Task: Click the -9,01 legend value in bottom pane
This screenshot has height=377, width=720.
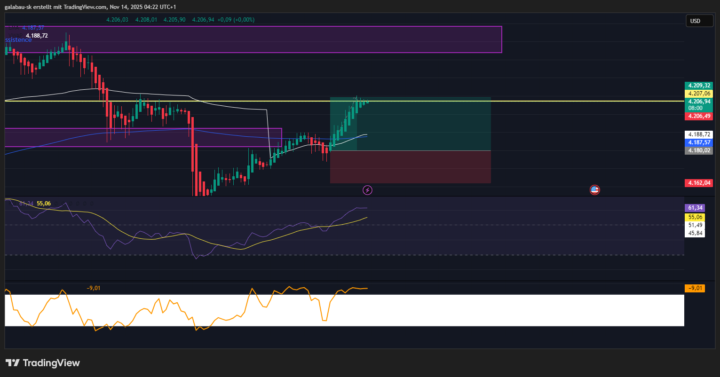Action: point(94,288)
